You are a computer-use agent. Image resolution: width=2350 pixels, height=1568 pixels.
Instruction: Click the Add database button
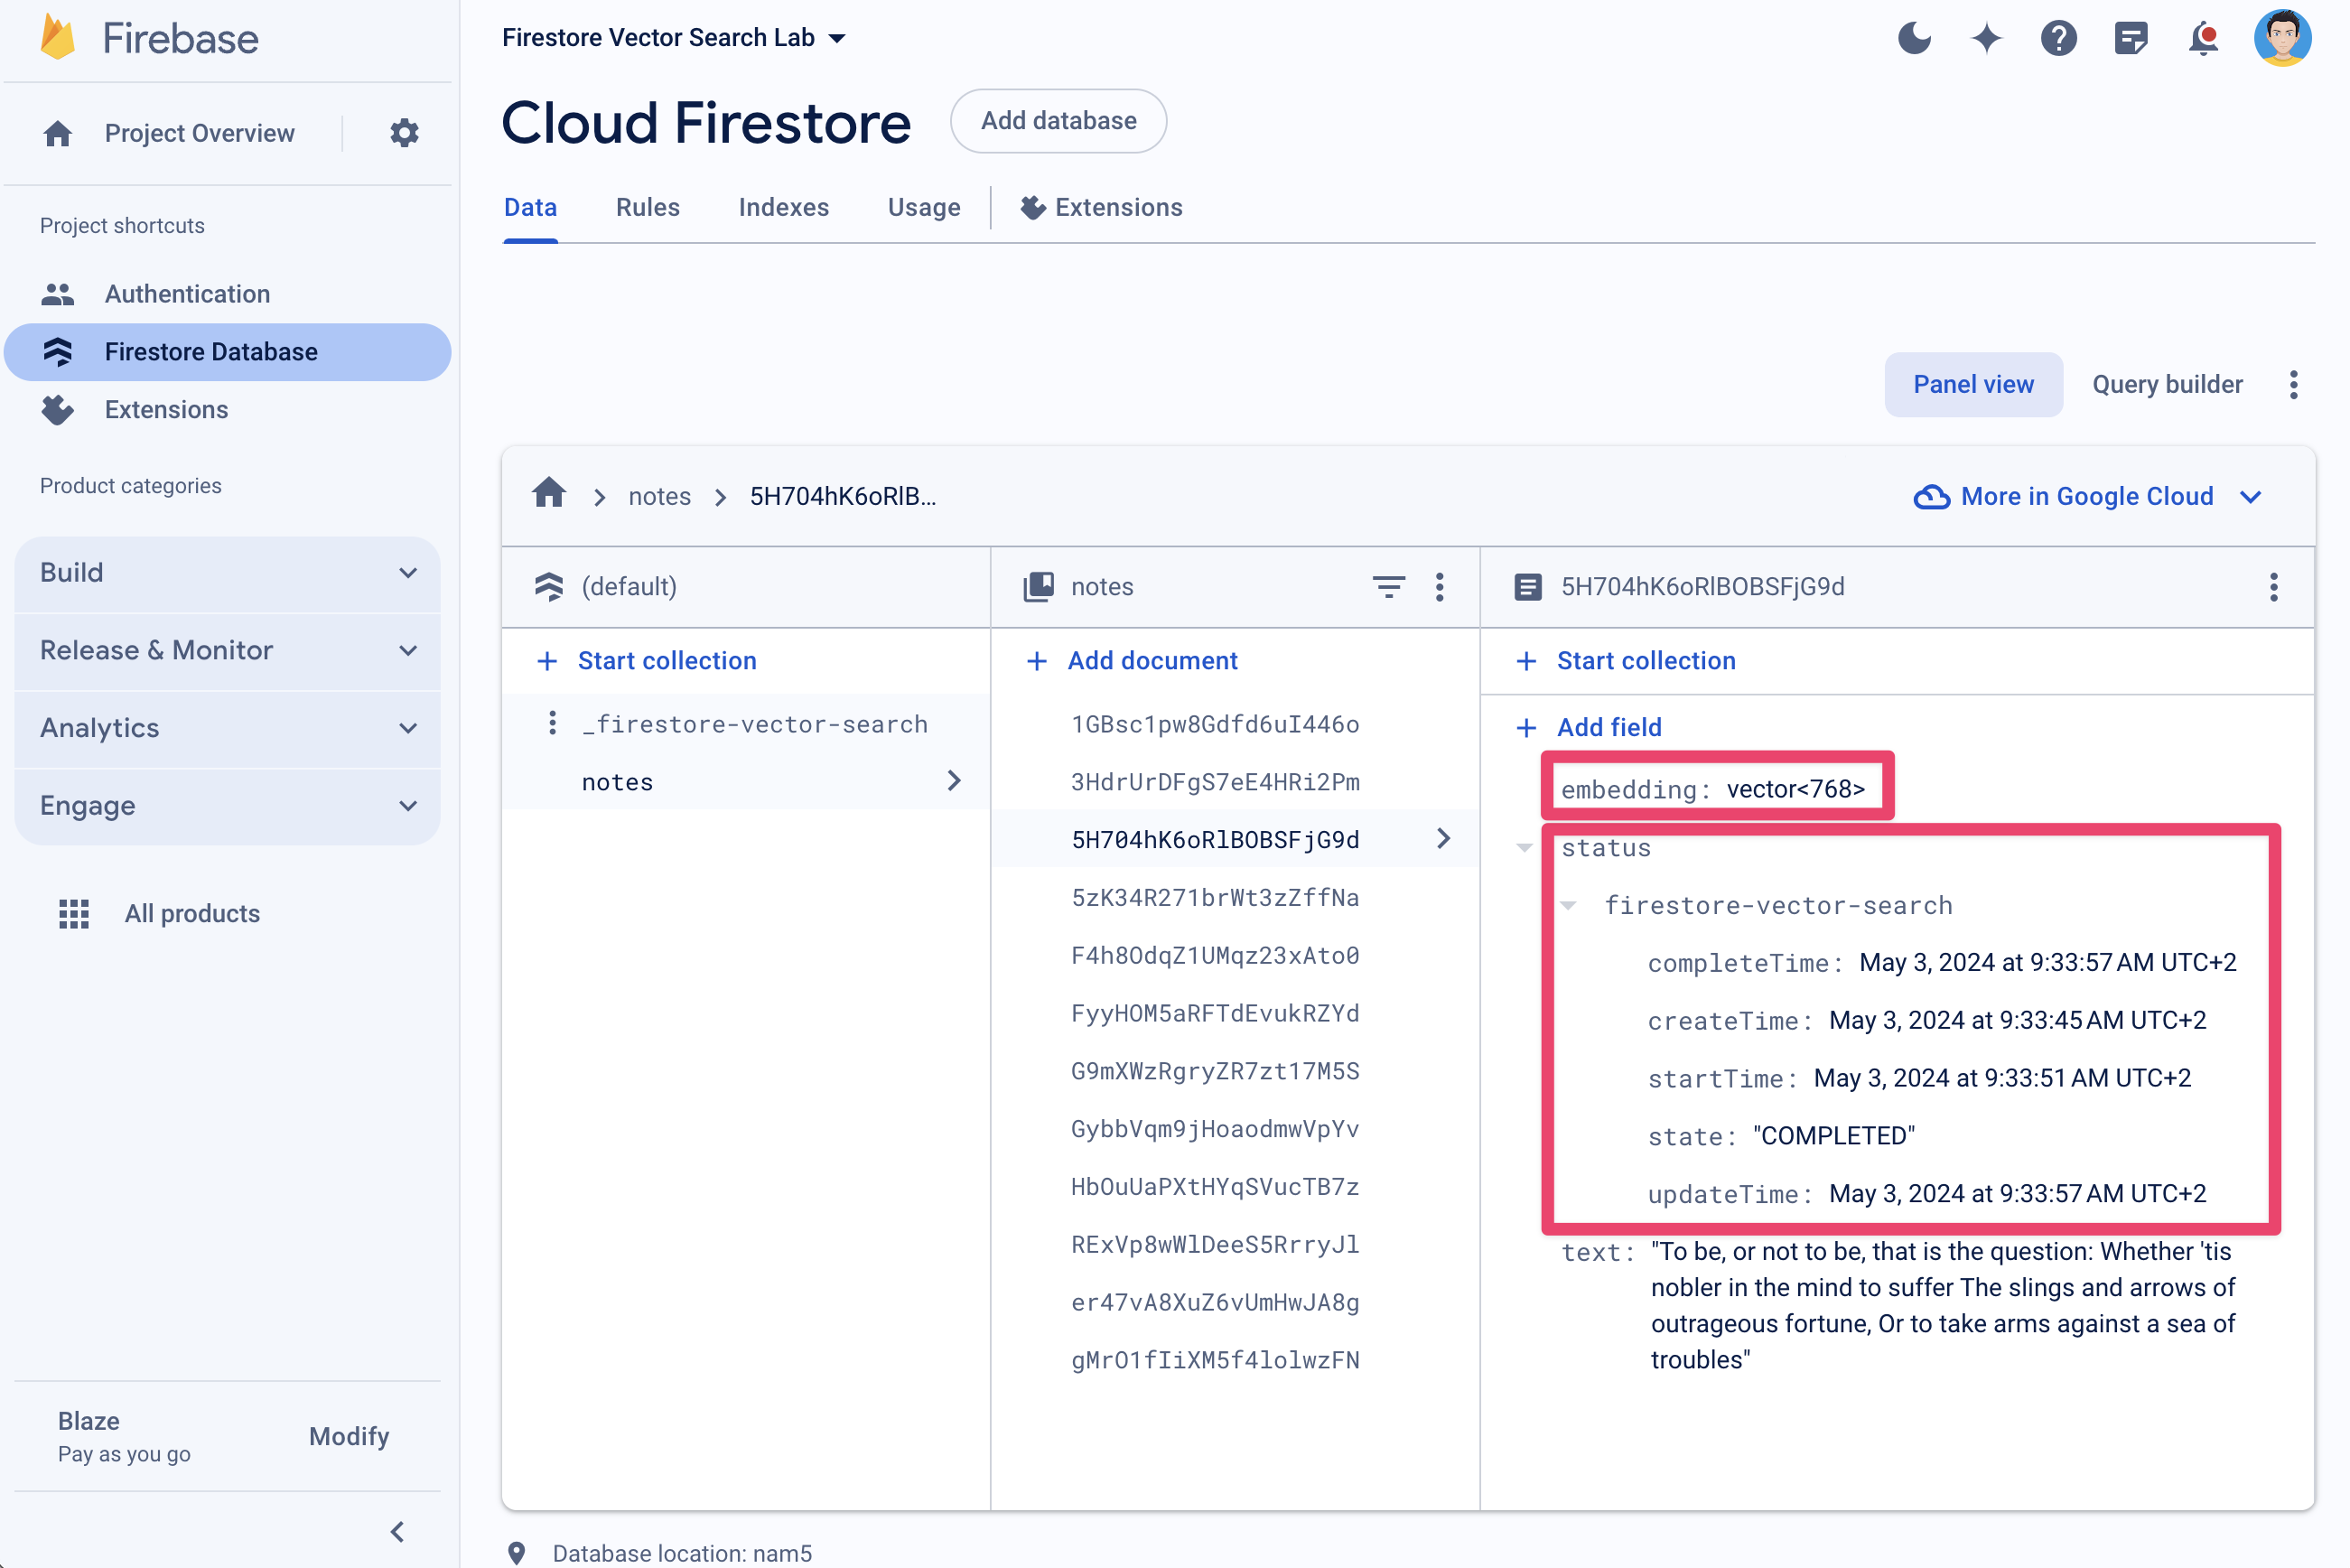(1058, 119)
